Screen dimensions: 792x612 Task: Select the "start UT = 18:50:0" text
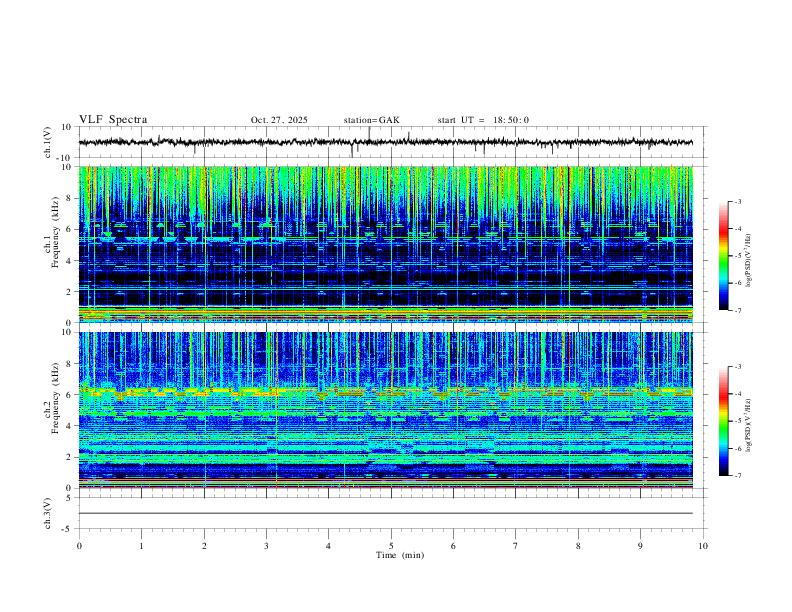[483, 120]
